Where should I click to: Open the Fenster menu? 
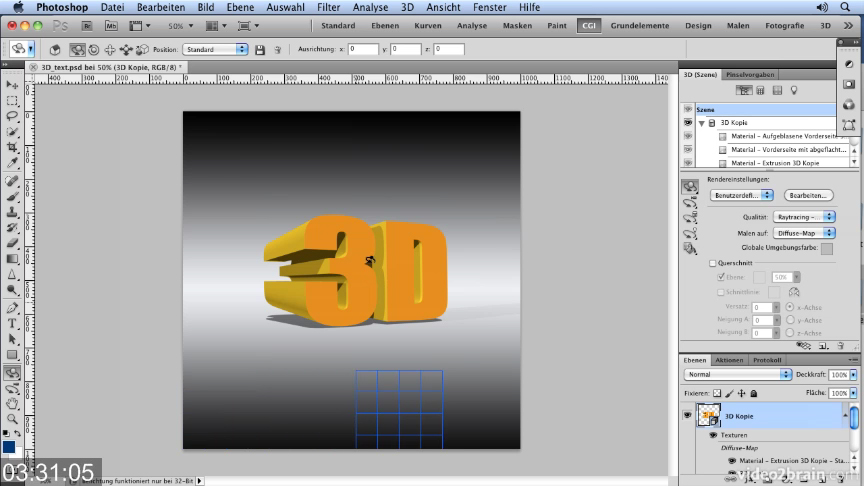pos(489,7)
